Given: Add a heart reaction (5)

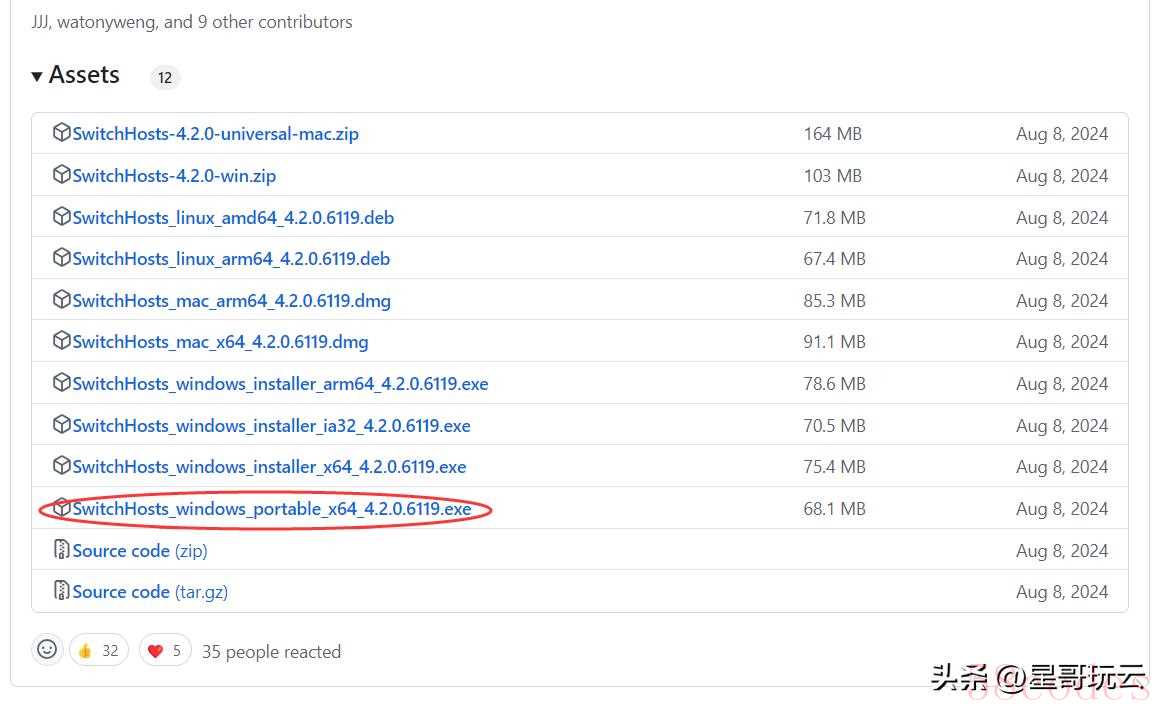Looking at the screenshot, I should pyautogui.click(x=165, y=651).
